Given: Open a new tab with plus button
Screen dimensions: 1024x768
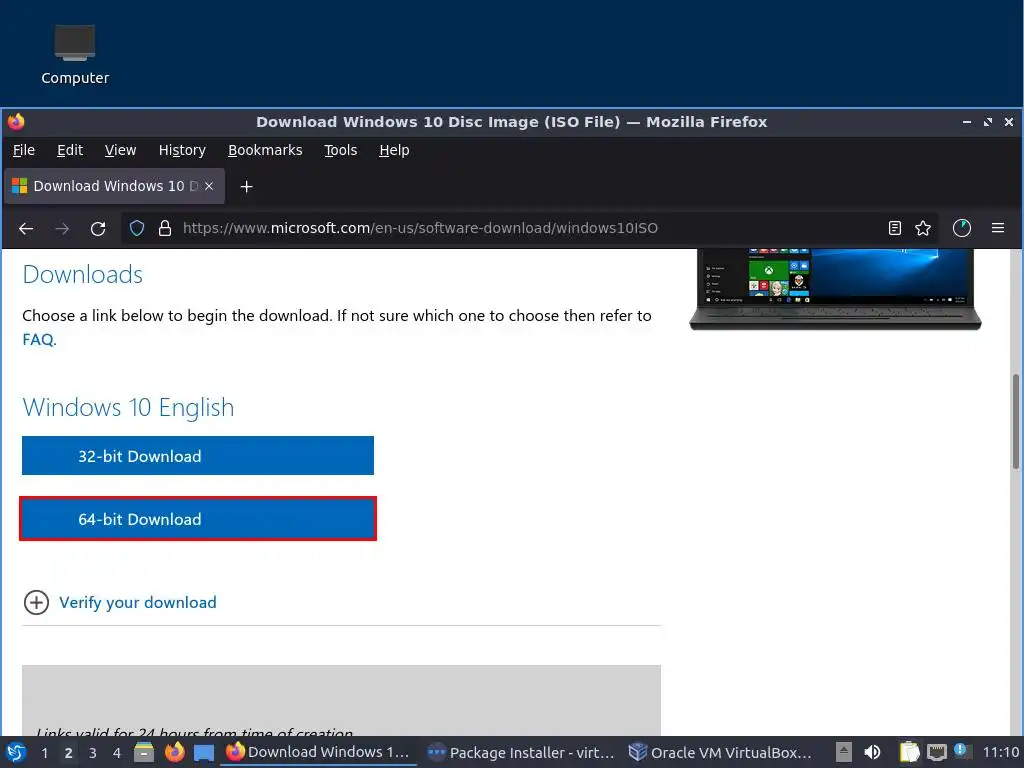Looking at the screenshot, I should tap(246, 187).
